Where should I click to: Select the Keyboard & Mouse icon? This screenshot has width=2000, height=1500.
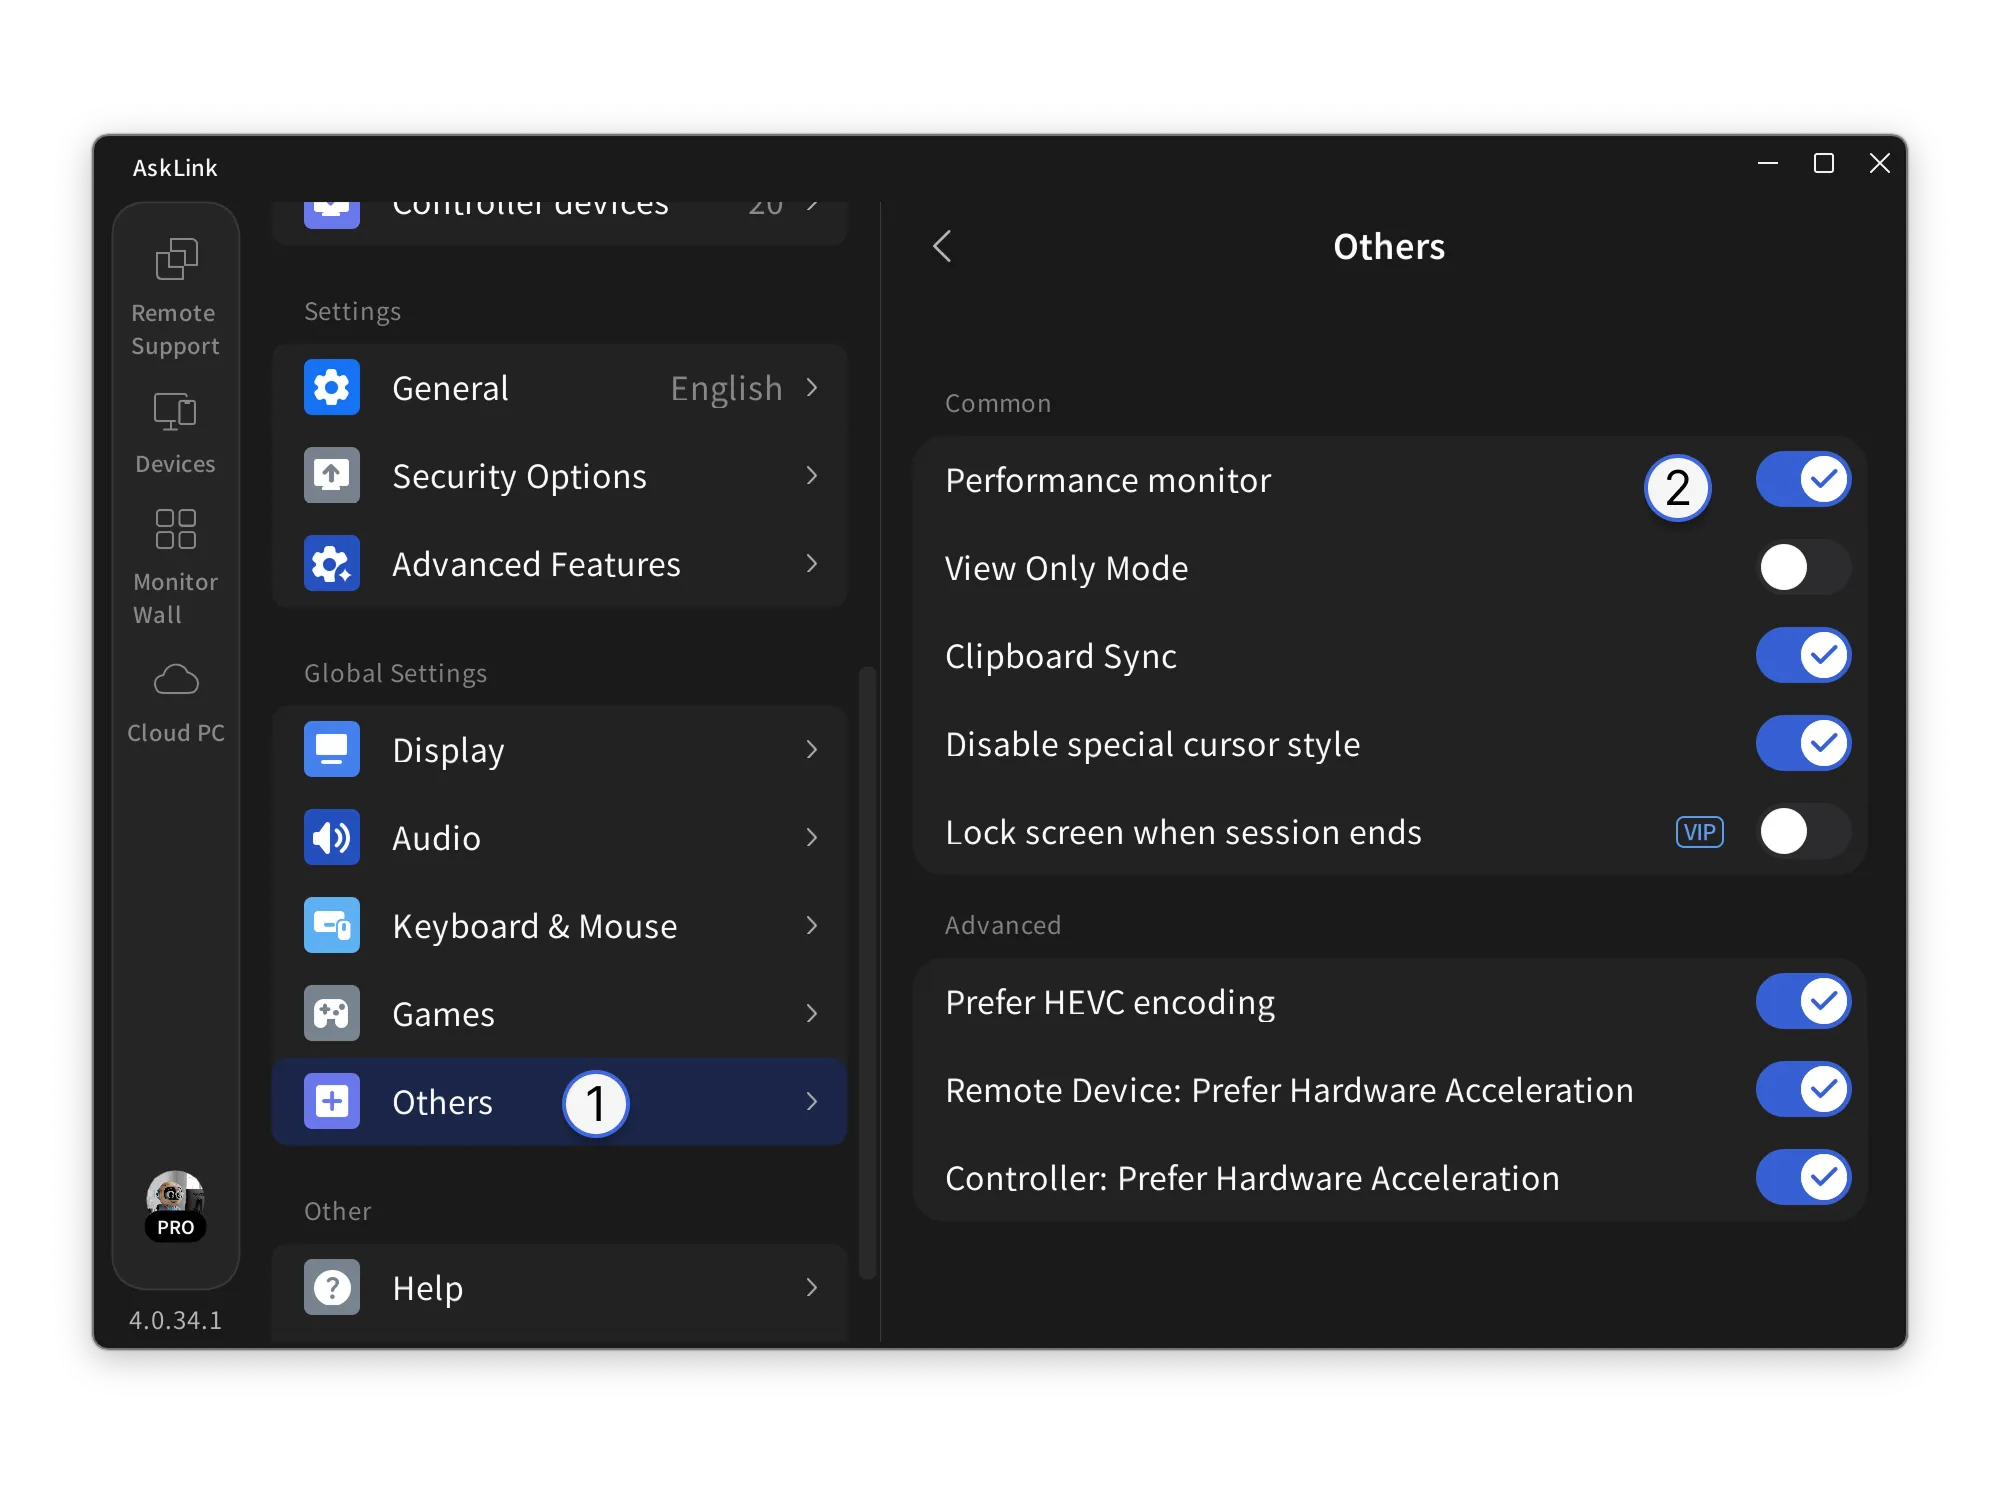tap(331, 925)
